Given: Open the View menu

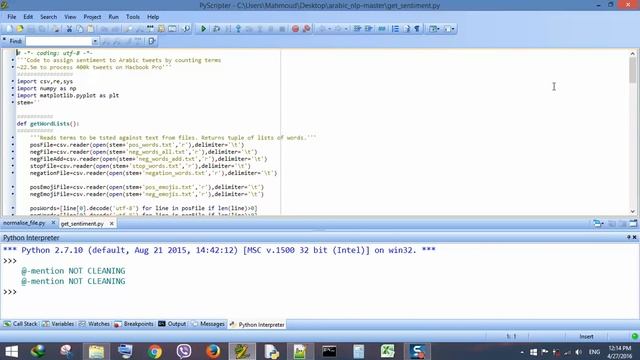Looking at the screenshot, I should (x=70, y=17).
